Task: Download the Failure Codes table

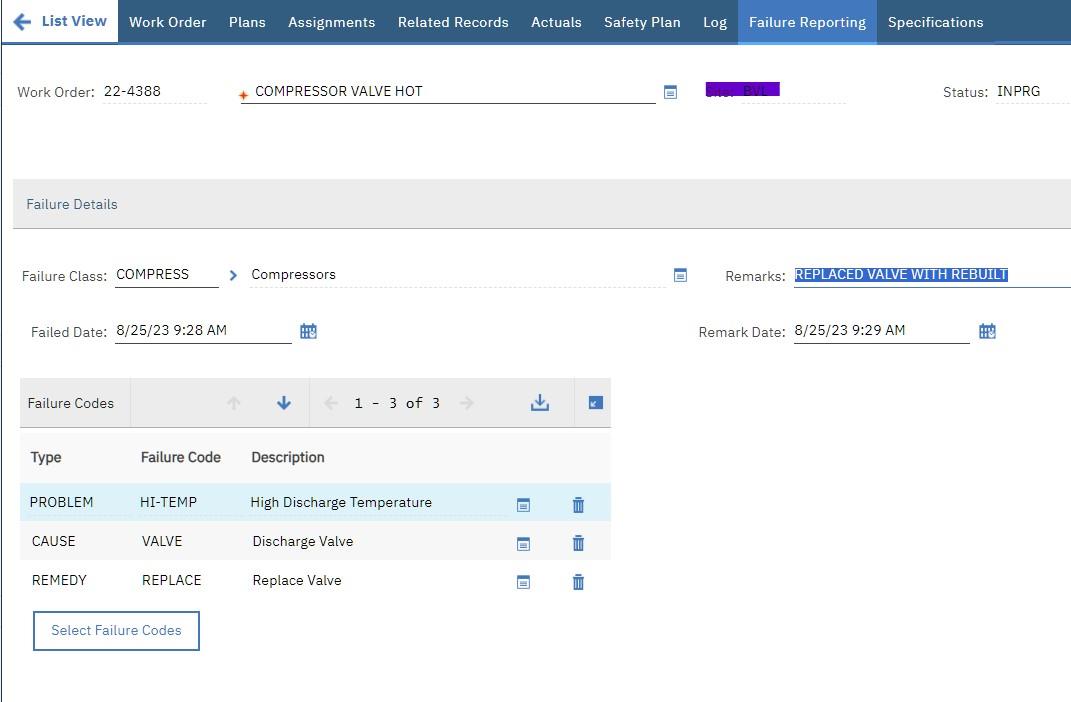Action: click(540, 403)
